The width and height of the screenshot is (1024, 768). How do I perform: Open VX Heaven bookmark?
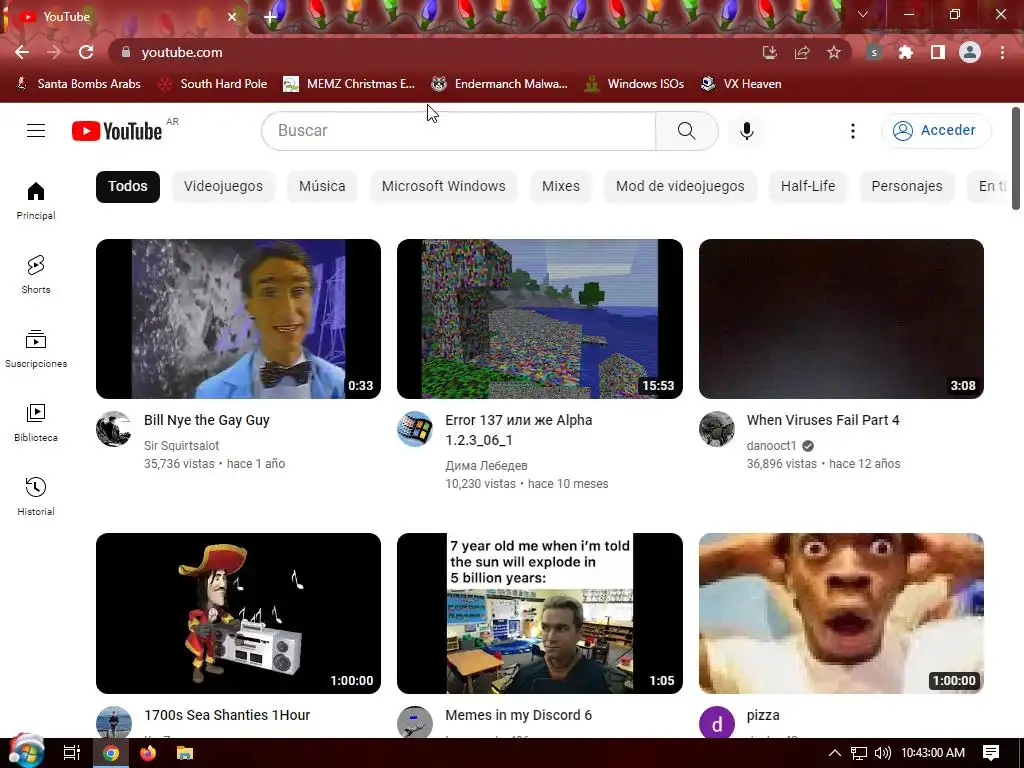coord(741,84)
